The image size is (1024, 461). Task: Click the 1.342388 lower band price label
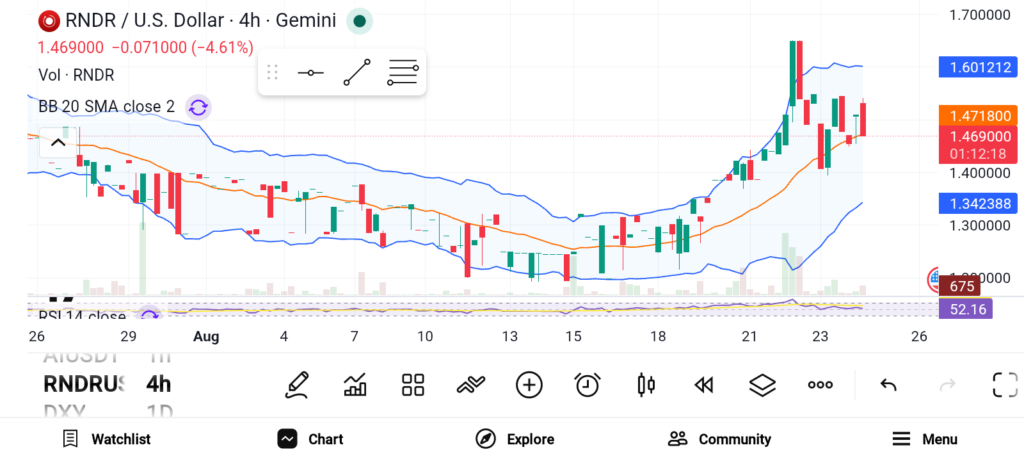pos(978,204)
